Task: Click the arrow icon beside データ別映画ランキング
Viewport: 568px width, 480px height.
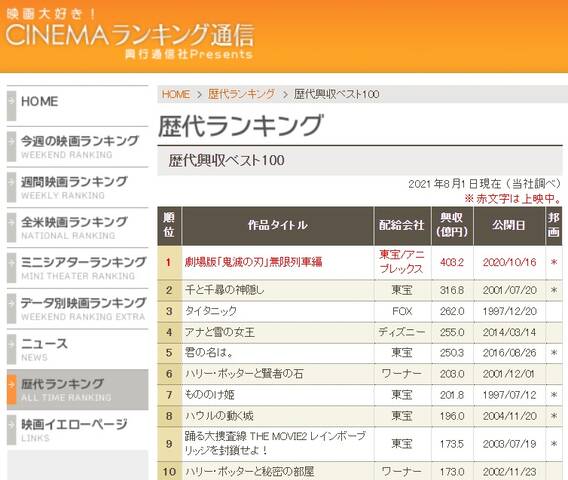Action: pos(12,309)
